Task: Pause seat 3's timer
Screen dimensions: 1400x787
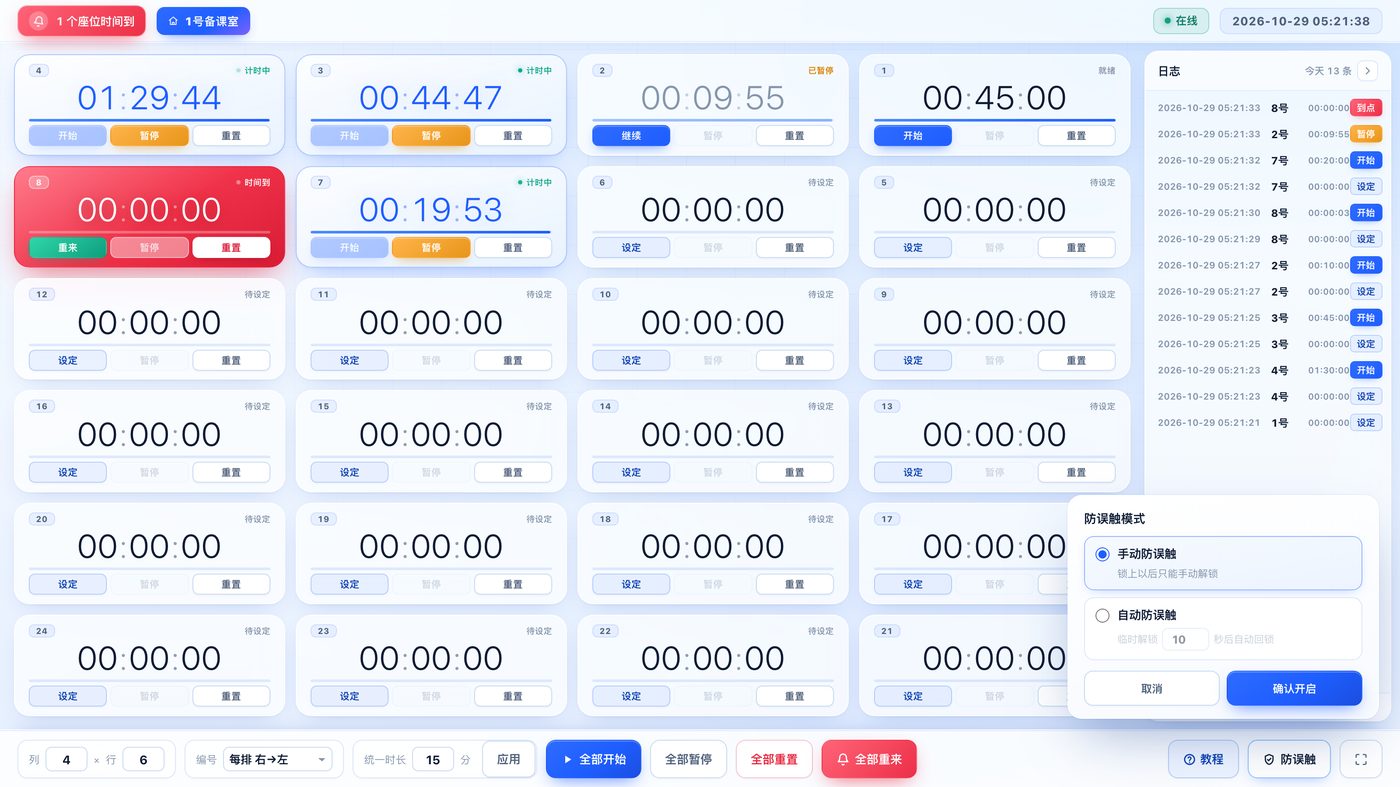Action: 431,136
